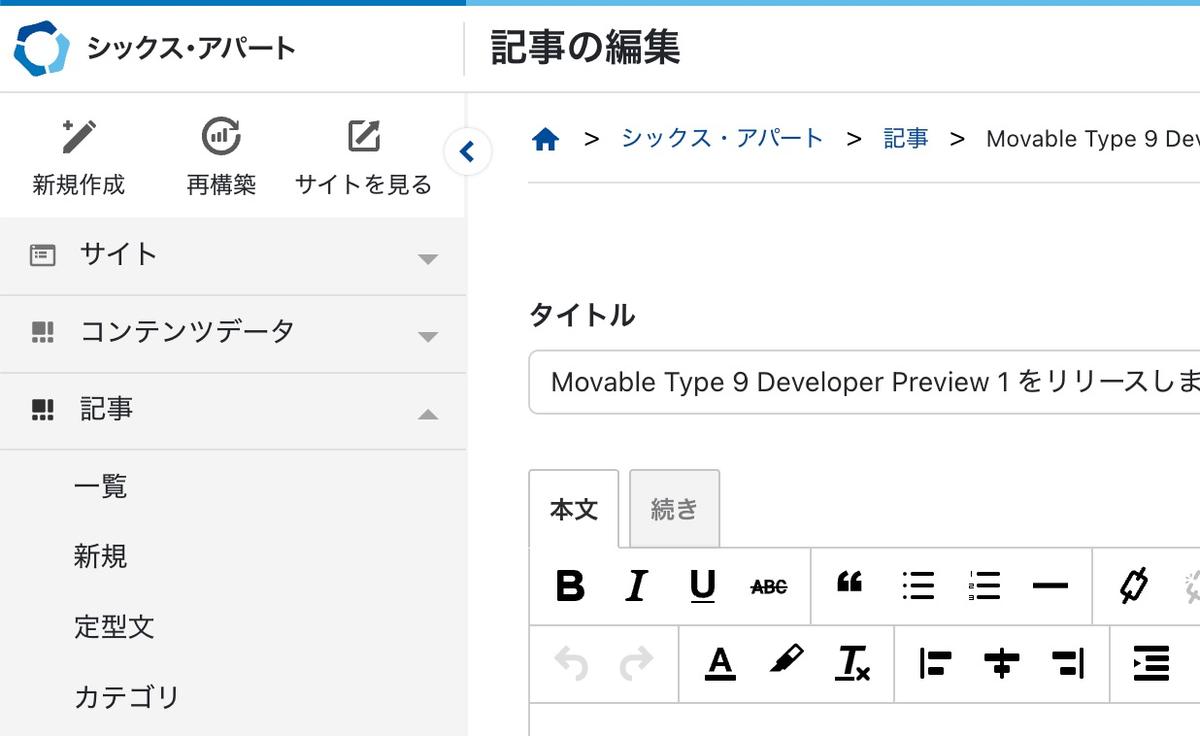Image resolution: width=1200 pixels, height=736 pixels.
Task: Insert a blockquote in the editor
Action: click(x=849, y=584)
